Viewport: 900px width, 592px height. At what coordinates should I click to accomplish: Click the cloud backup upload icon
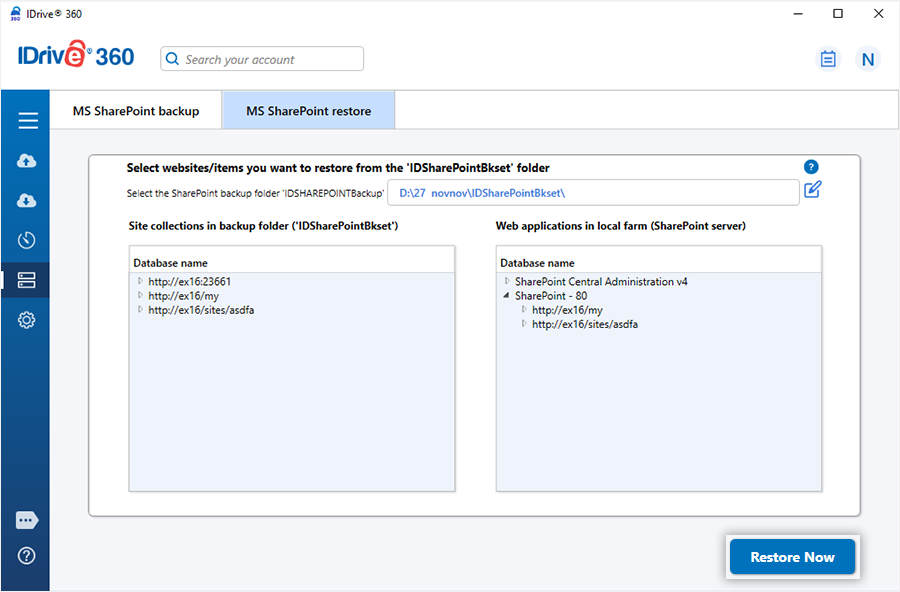(27, 161)
